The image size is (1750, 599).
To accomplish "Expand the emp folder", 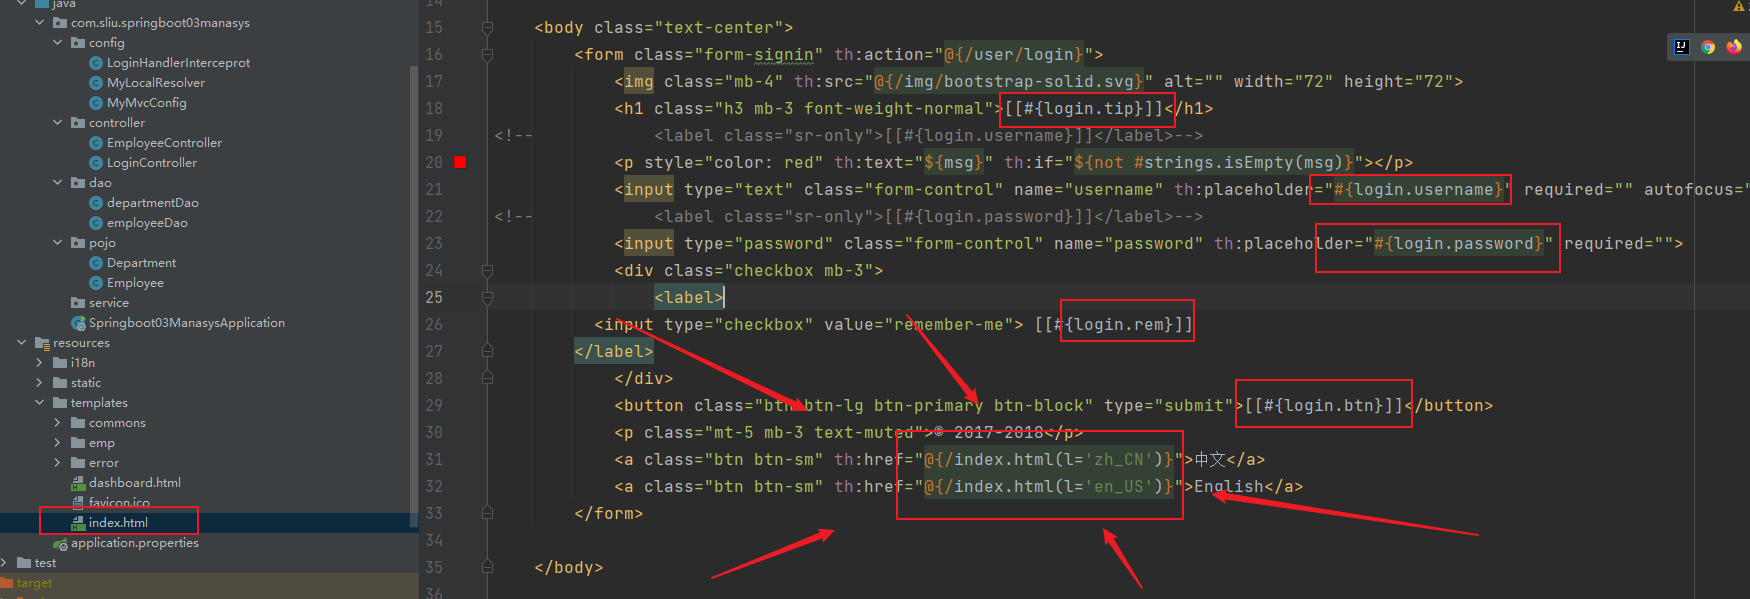I will pyautogui.click(x=58, y=443).
